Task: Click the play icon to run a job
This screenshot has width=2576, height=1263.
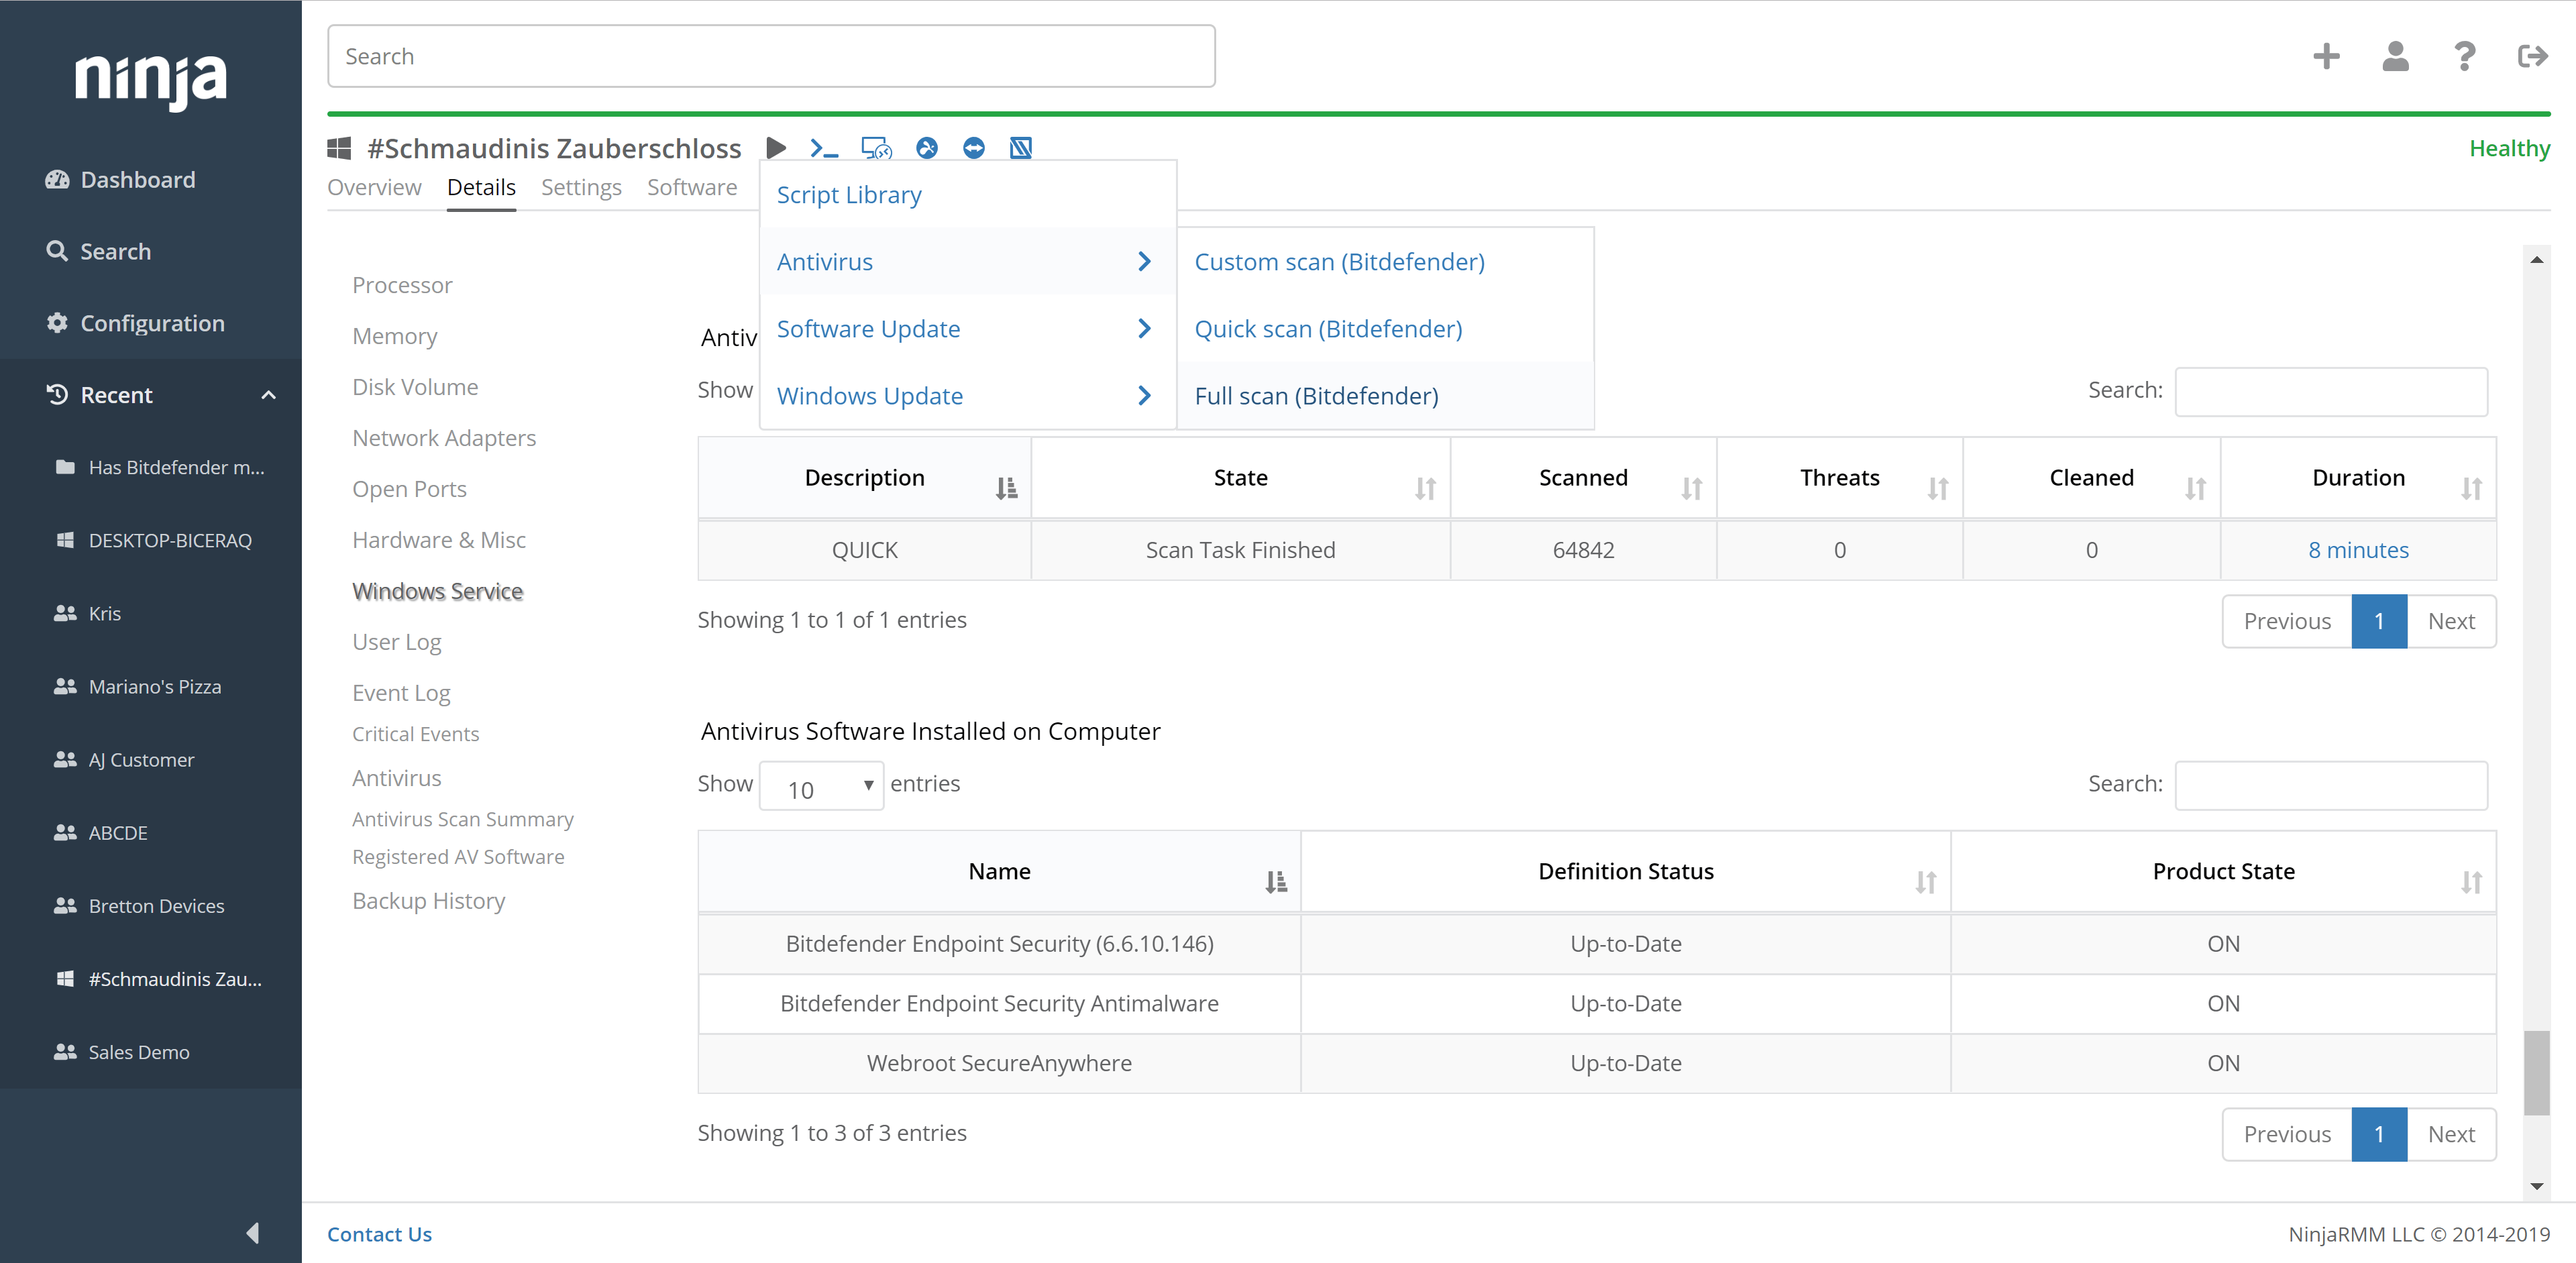Action: click(777, 148)
